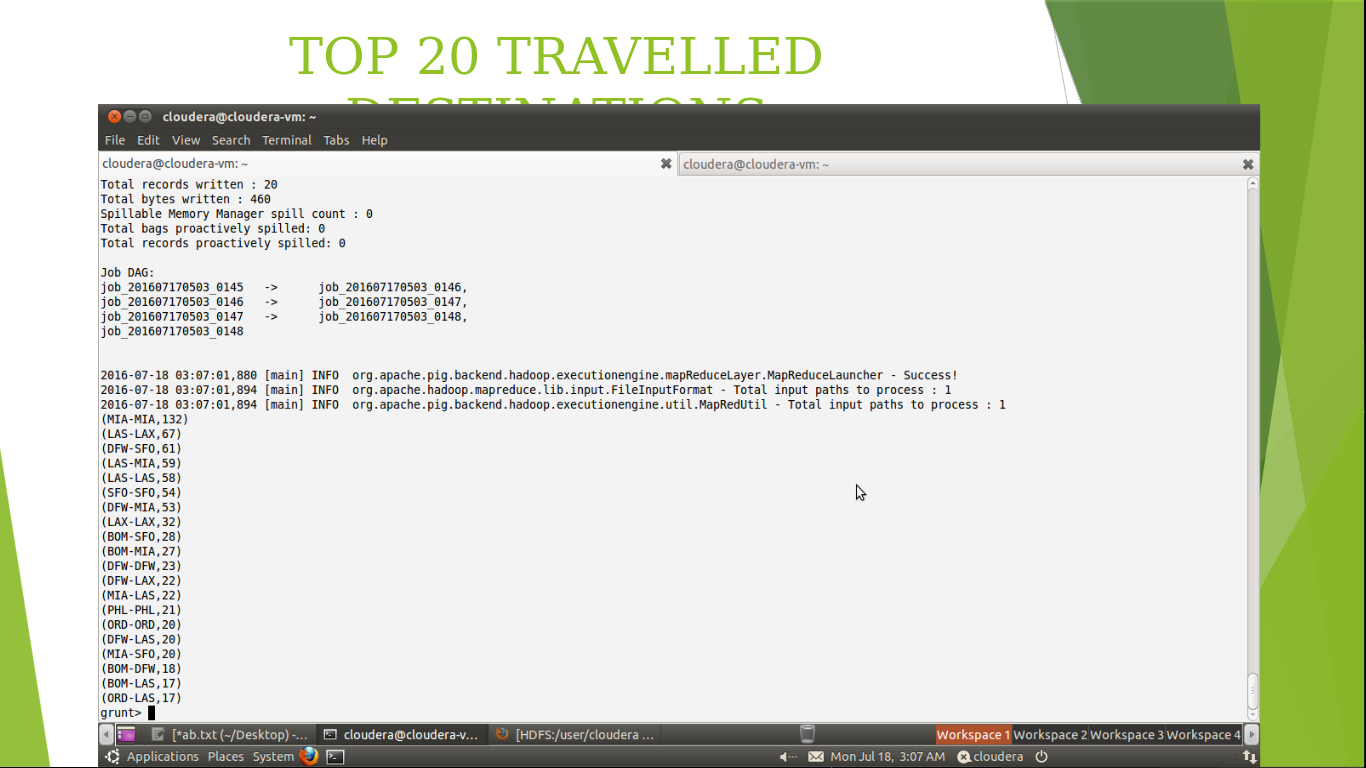
Task: Launch Firefox from the panel
Action: tap(309, 757)
